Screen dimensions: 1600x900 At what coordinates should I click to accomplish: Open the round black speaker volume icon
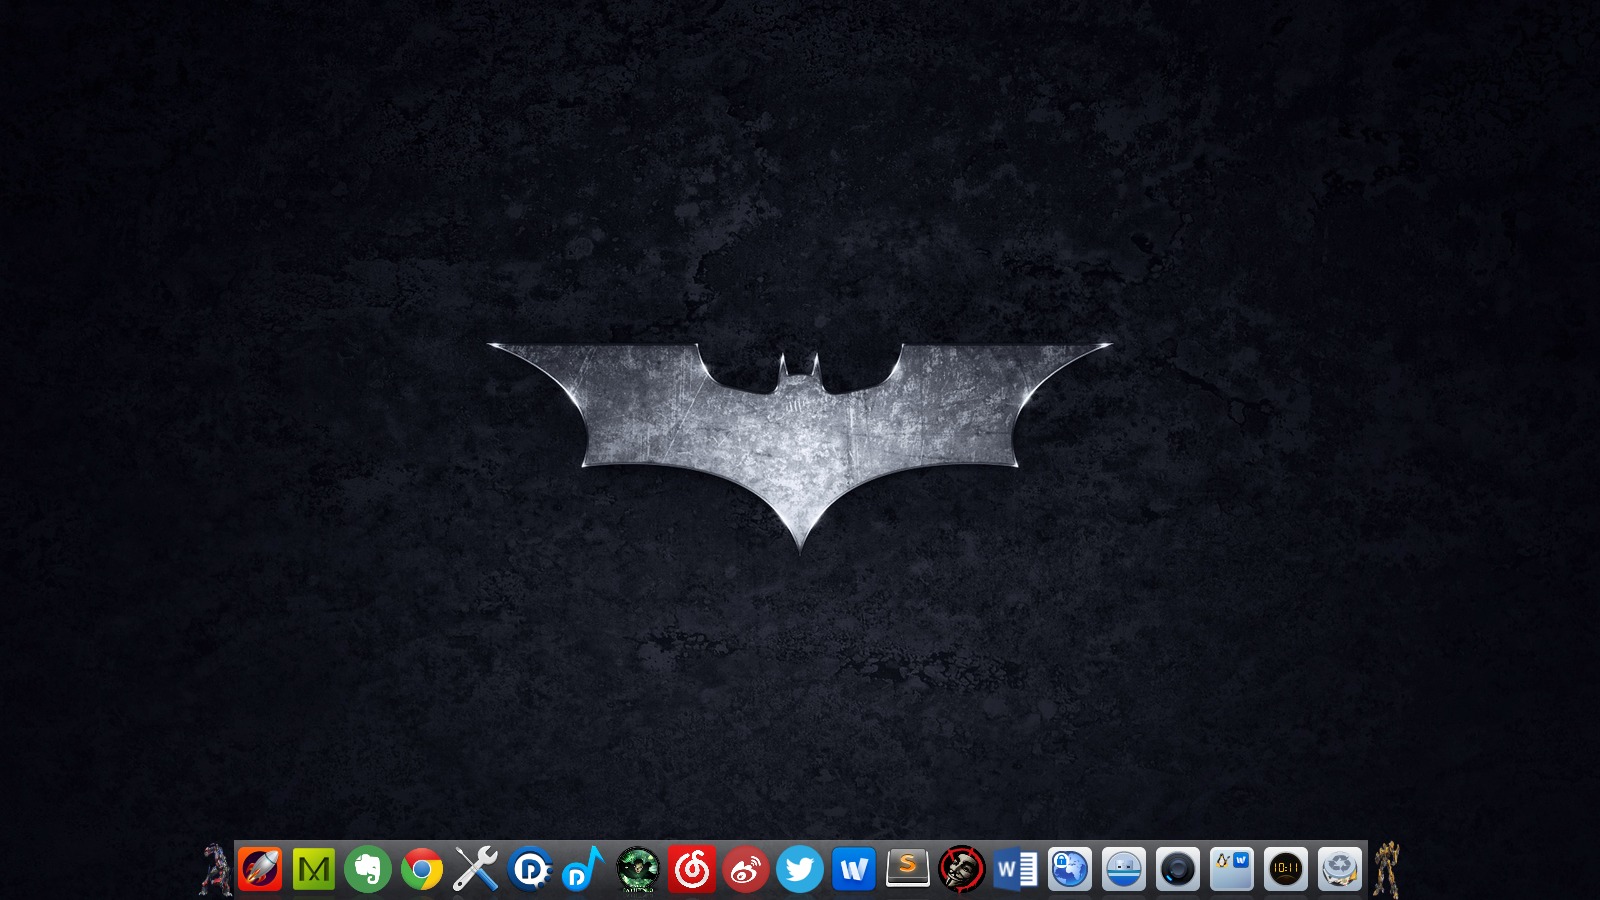pos(1178,869)
